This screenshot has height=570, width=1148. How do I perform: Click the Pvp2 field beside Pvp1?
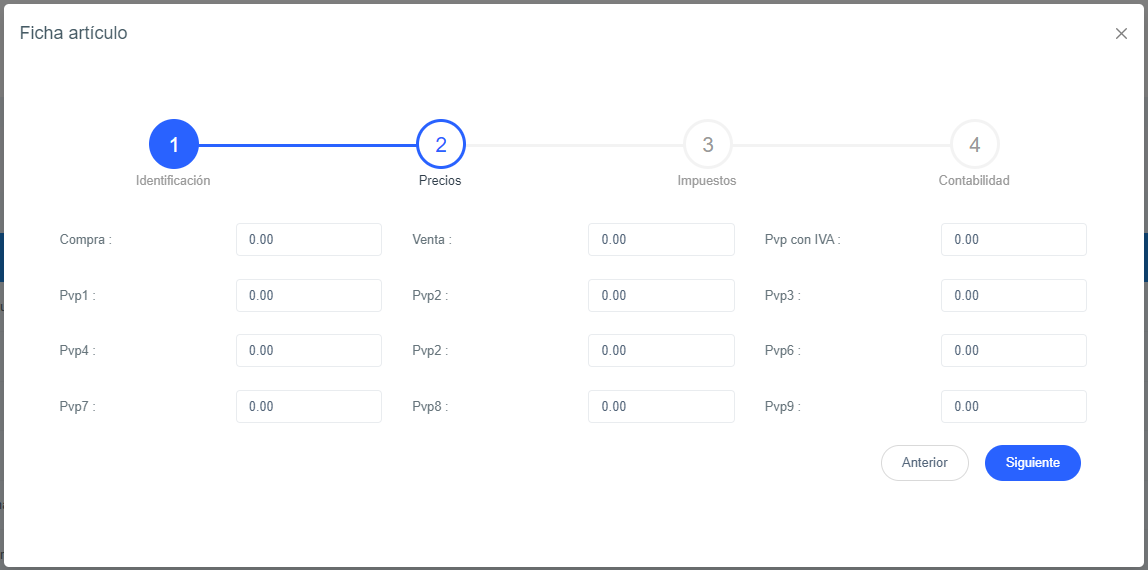661,296
